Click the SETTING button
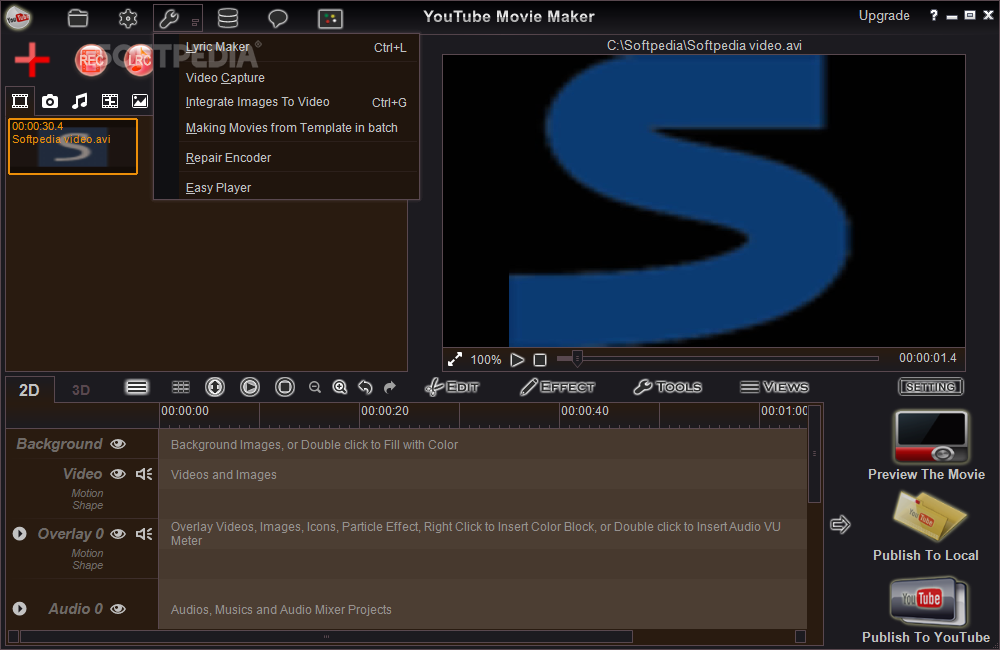 (930, 387)
